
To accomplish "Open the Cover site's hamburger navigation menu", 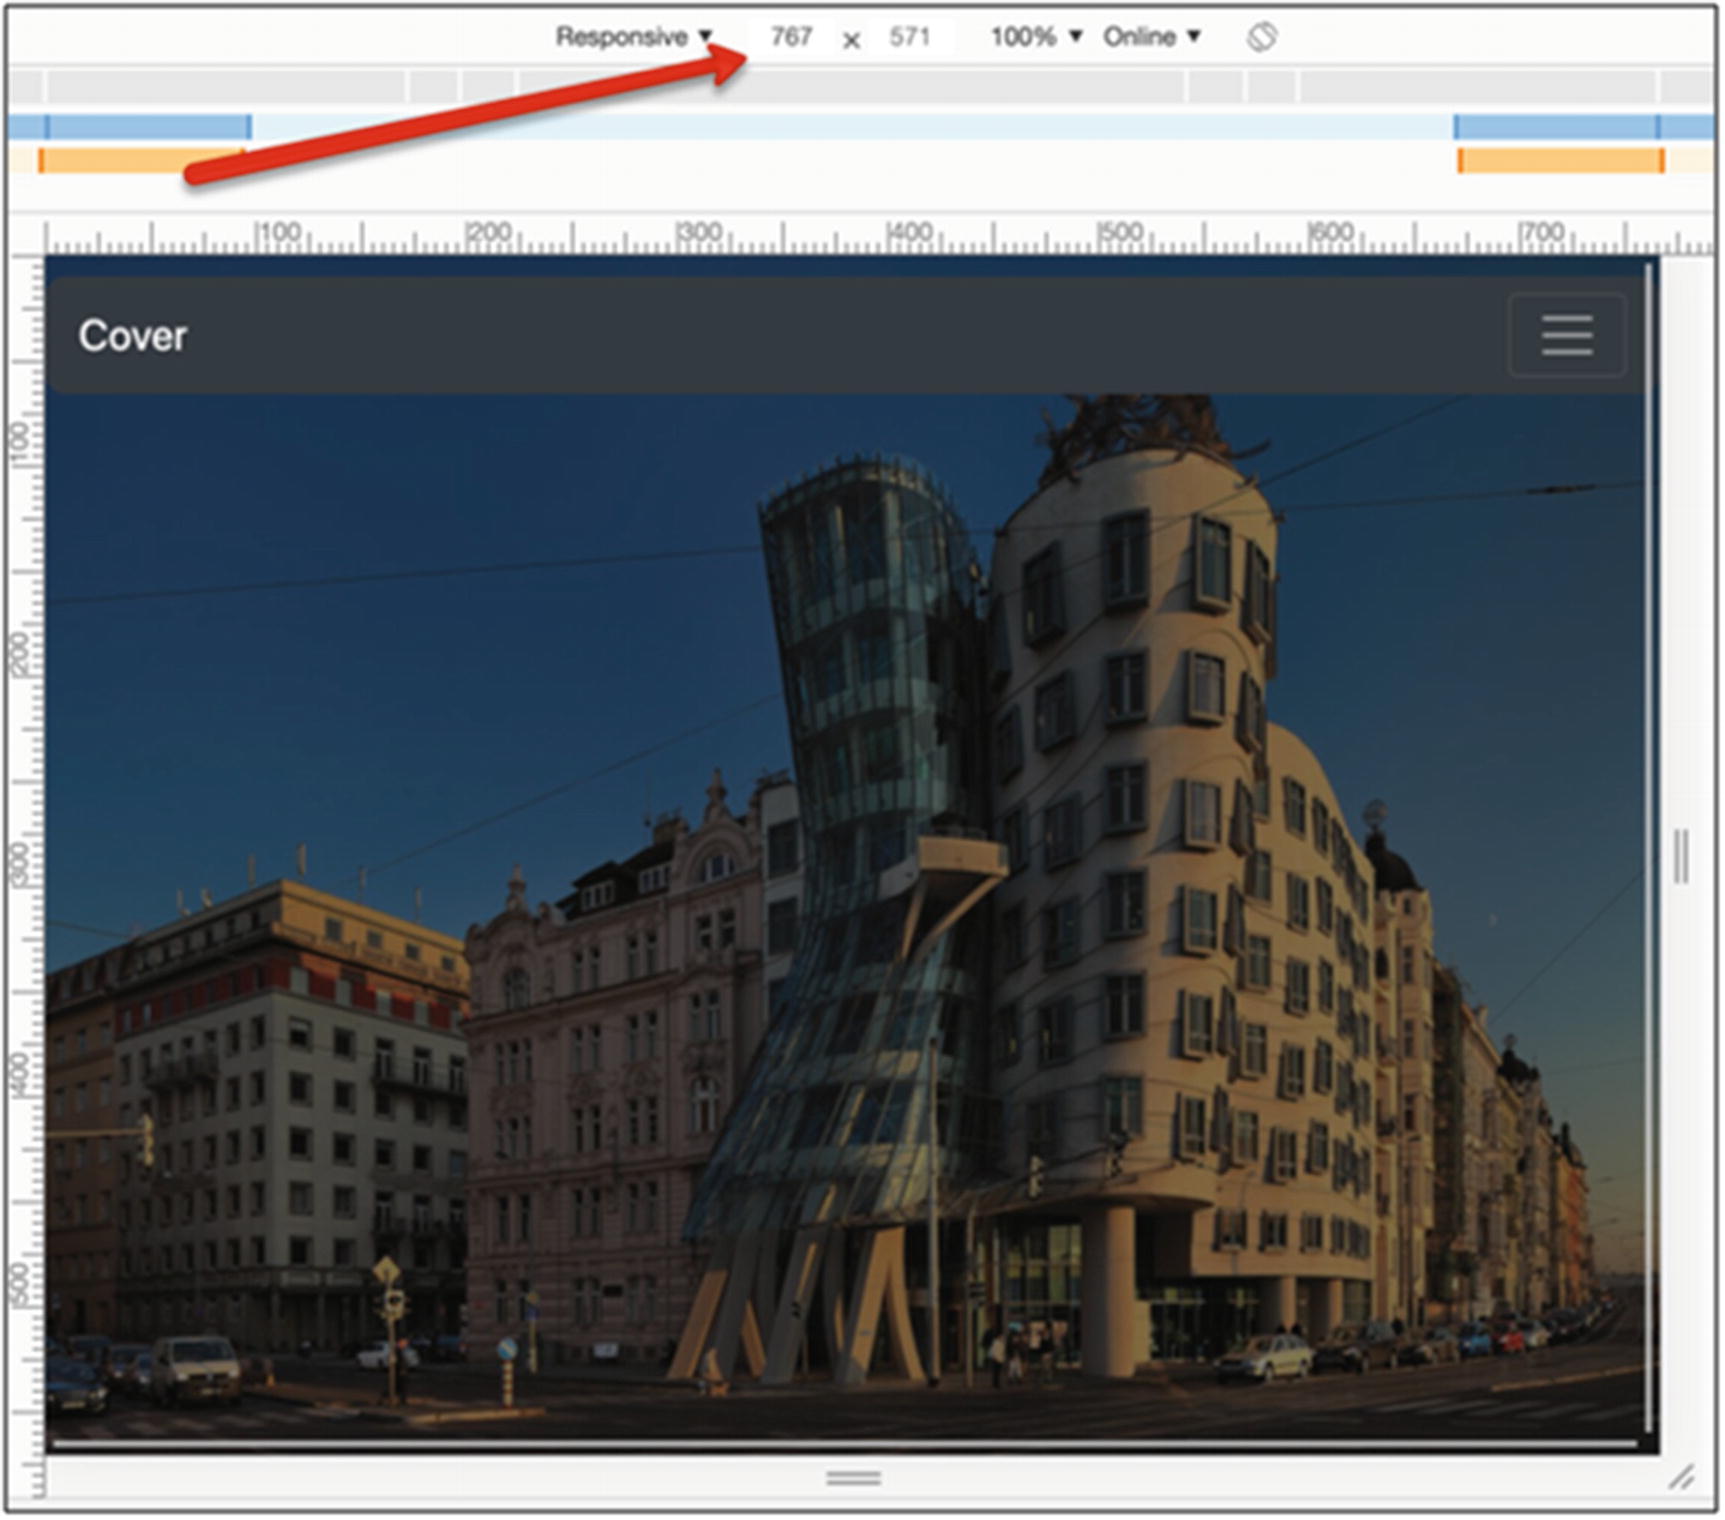I will pos(1566,337).
